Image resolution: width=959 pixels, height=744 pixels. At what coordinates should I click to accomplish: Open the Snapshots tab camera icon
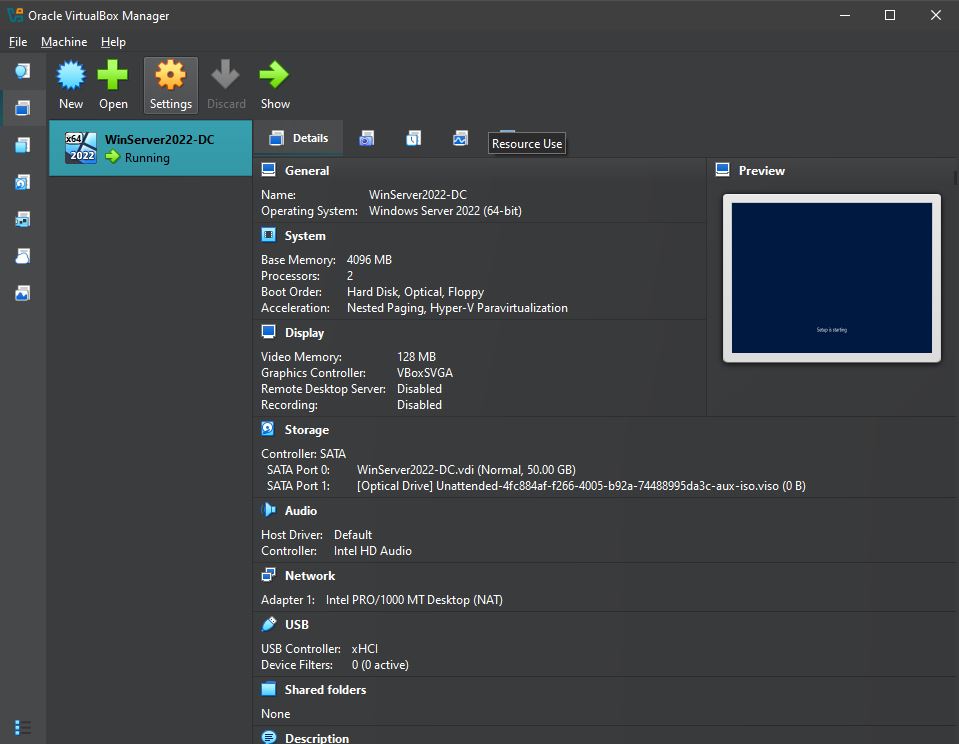pyautogui.click(x=366, y=138)
